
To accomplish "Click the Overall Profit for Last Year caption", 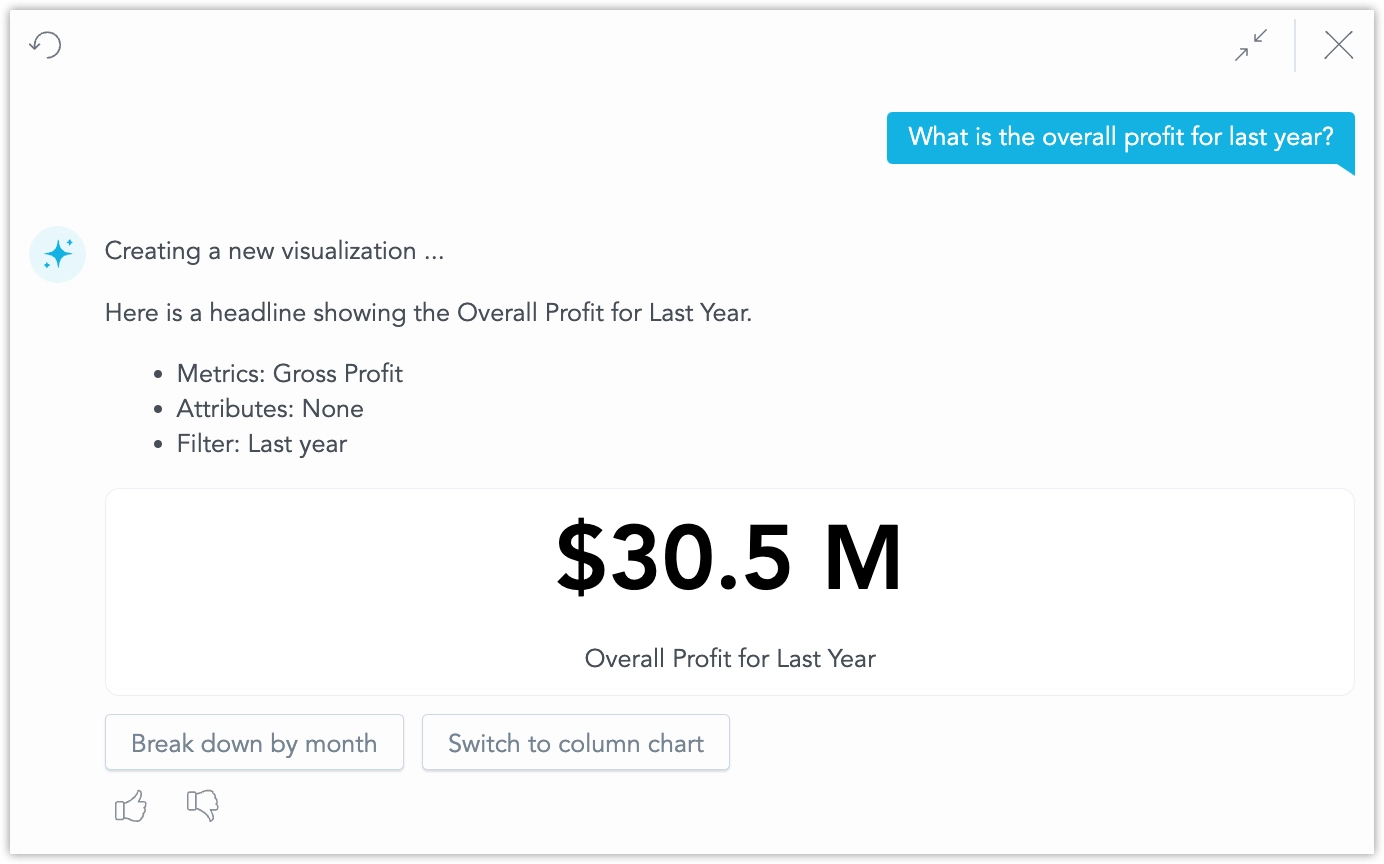I will pos(729,658).
